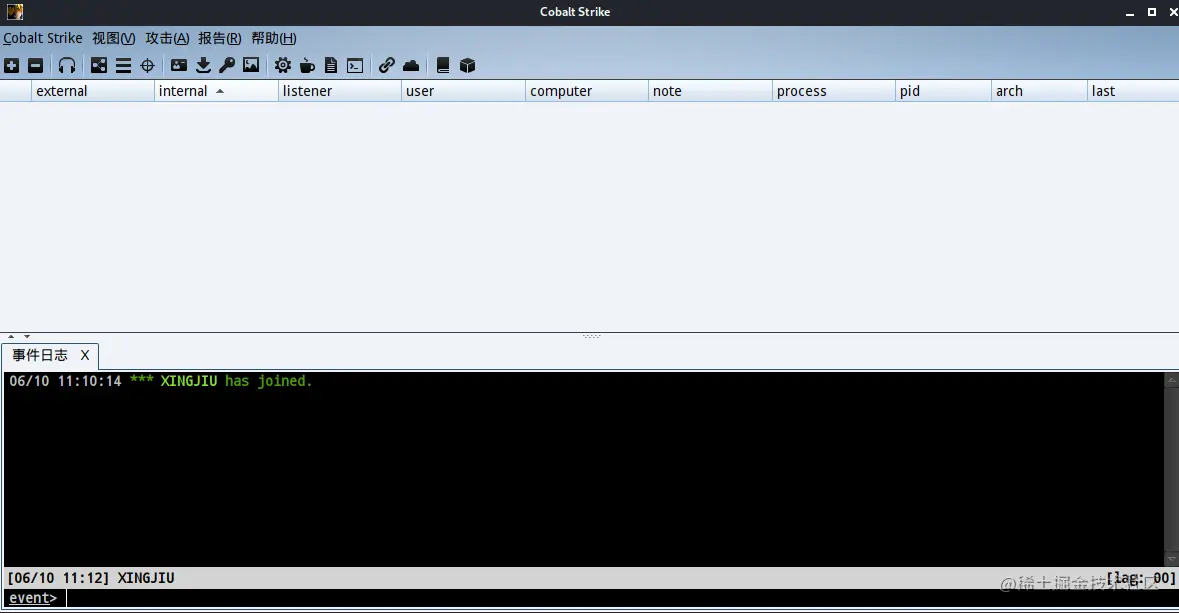Open listeners with the headphones icon
Image resolution: width=1179 pixels, height=613 pixels.
click(67, 65)
